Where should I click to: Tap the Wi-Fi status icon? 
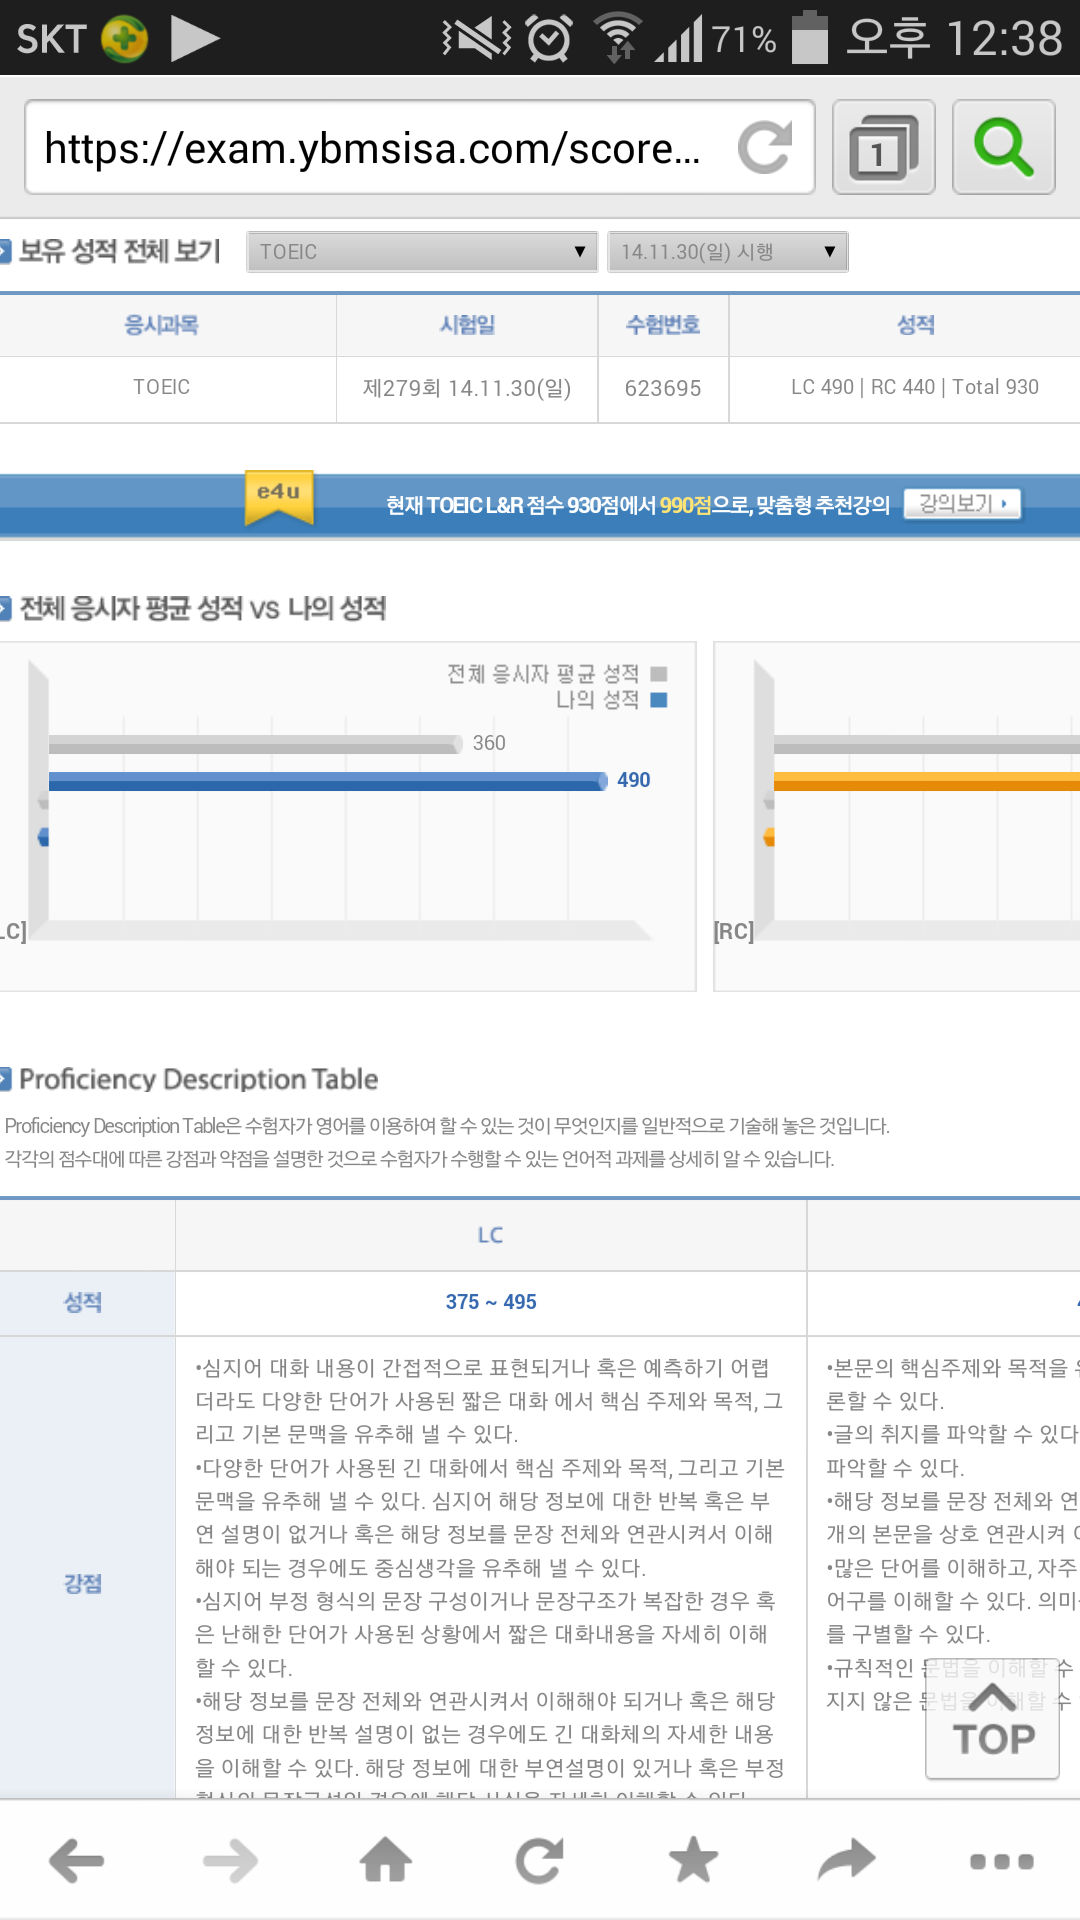click(x=618, y=39)
